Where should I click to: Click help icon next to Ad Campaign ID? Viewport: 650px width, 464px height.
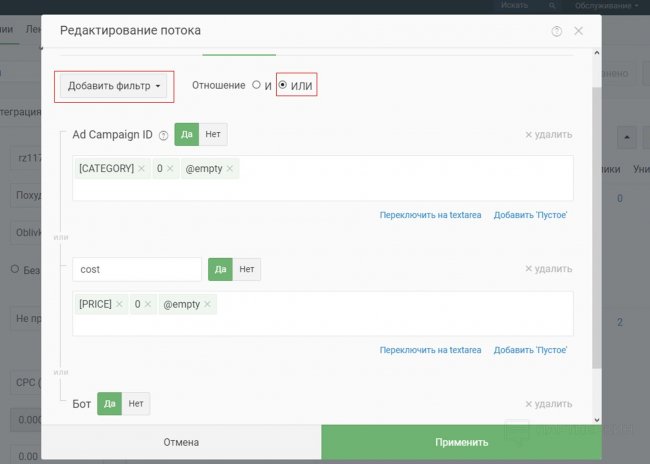click(x=163, y=135)
